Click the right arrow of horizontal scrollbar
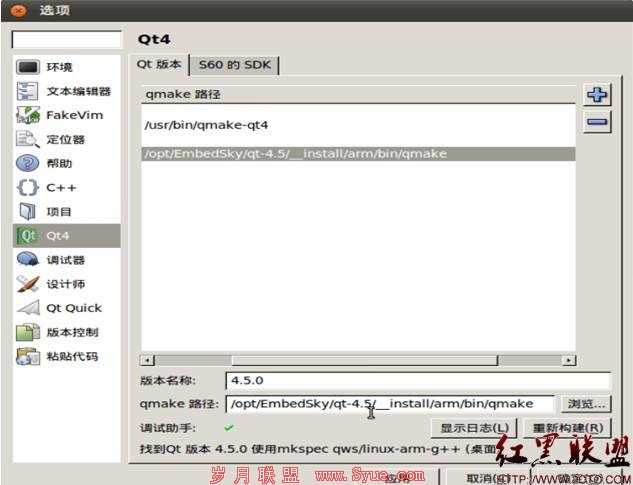The height and width of the screenshot is (485, 633). tap(569, 360)
